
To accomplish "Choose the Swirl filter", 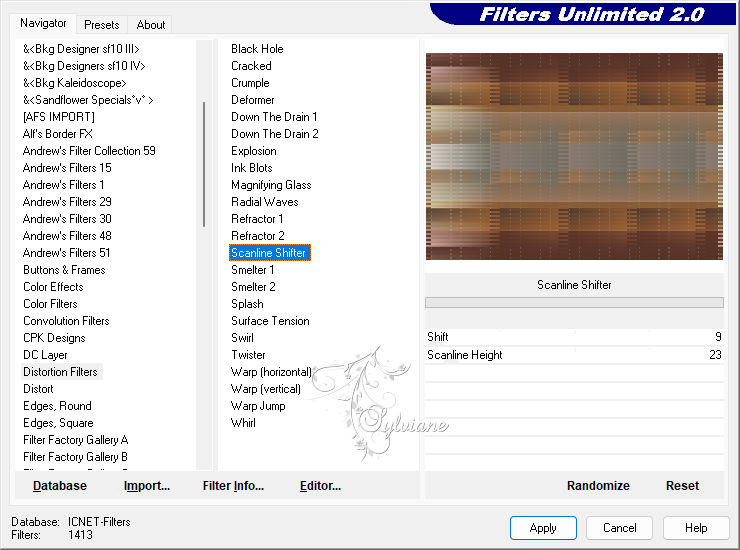I will click(243, 338).
